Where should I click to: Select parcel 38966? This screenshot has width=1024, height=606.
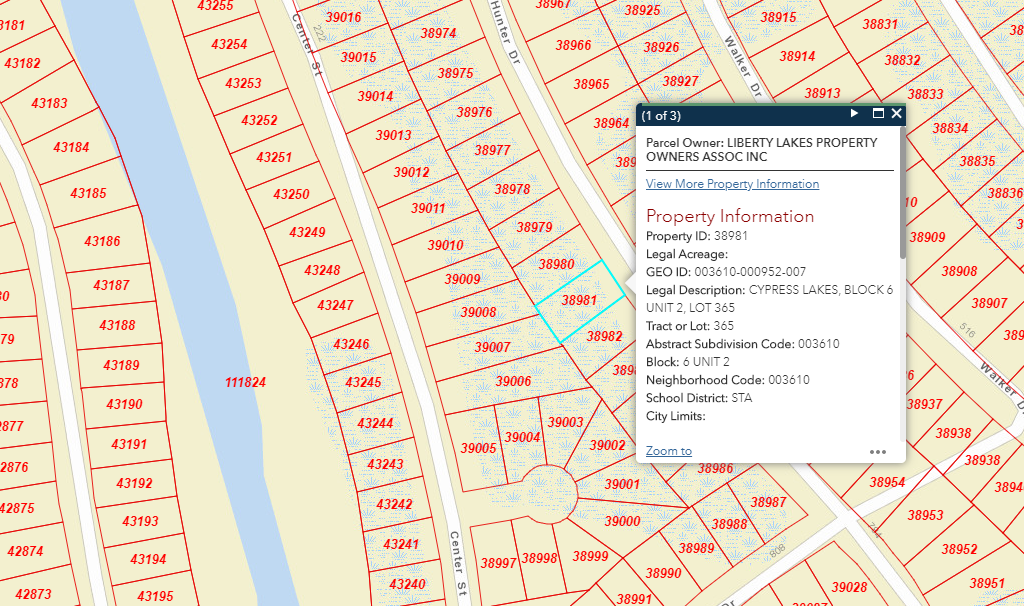[573, 45]
